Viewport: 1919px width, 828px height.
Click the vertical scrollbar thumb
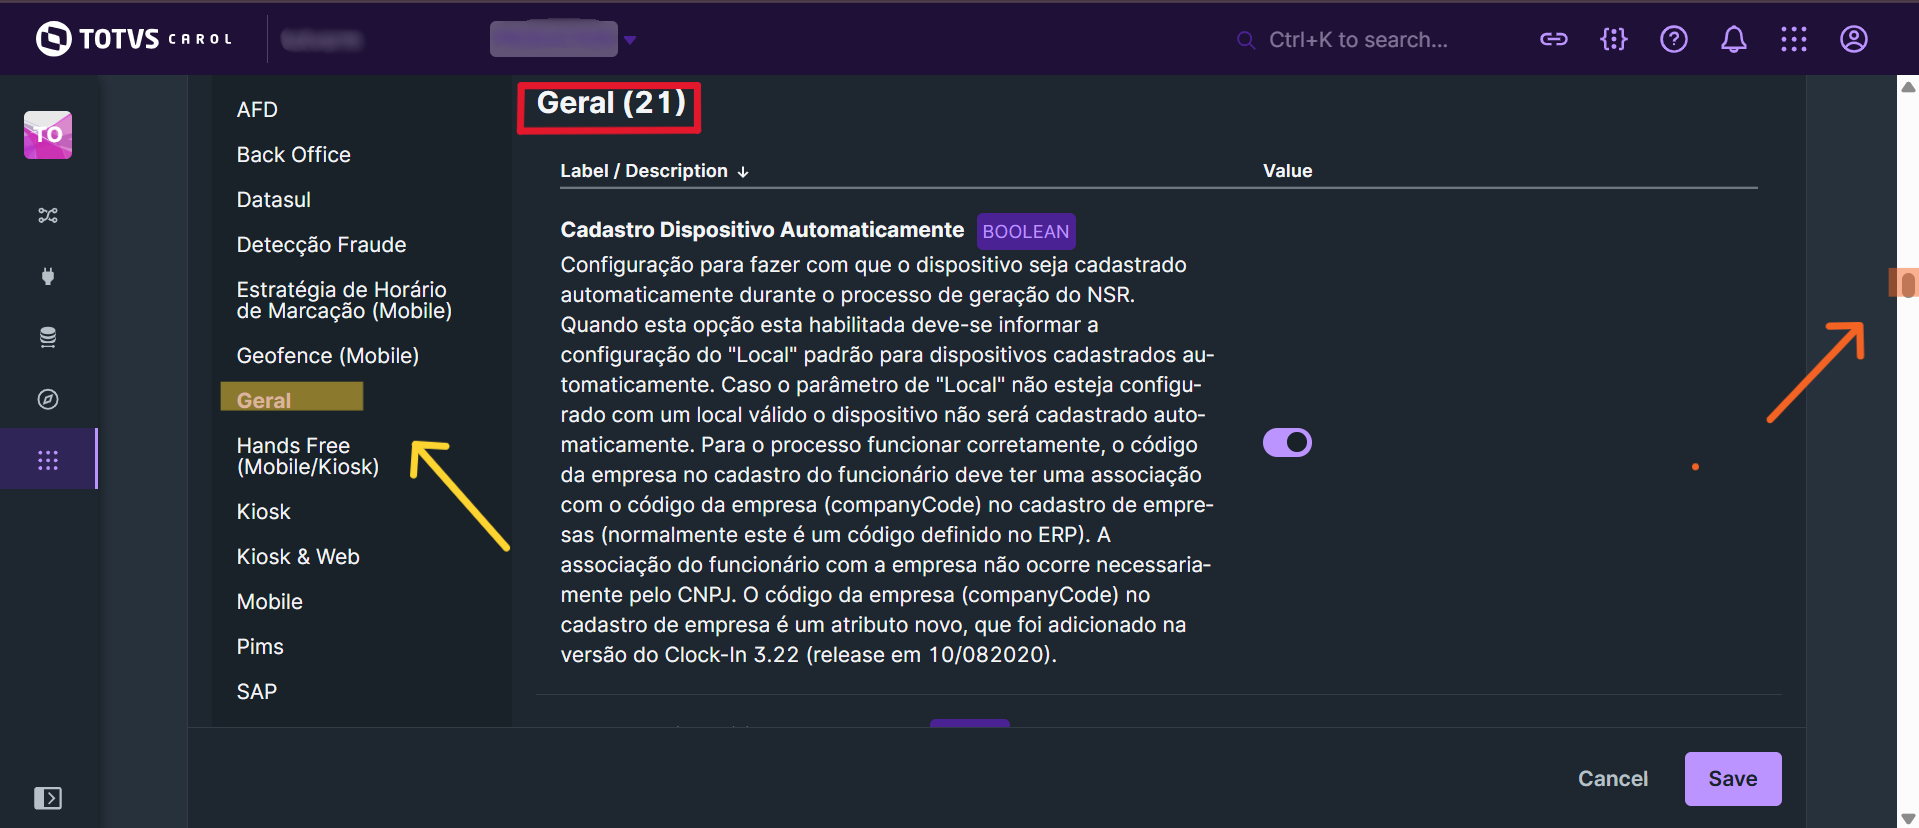point(1908,284)
